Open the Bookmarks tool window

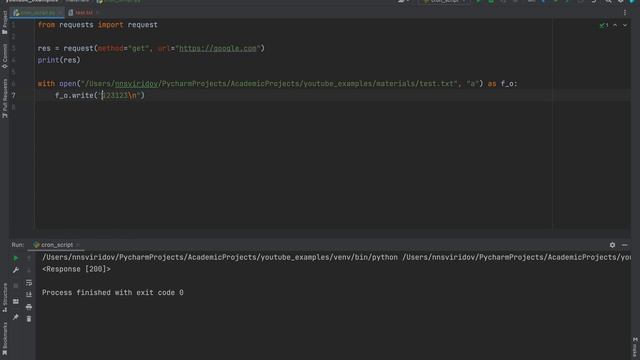(4, 338)
